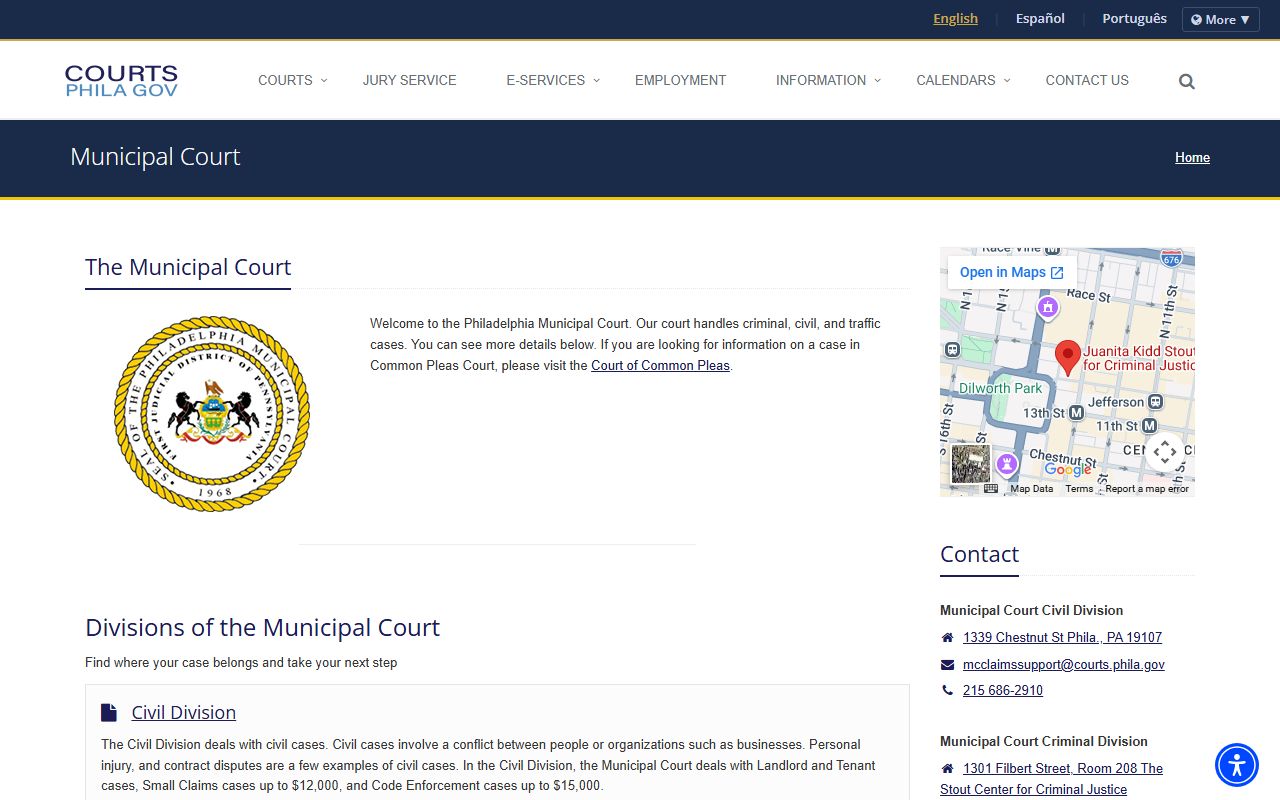The height and width of the screenshot is (800, 1280).
Task: Click the phone icon beside 215 686-2910
Action: click(947, 691)
